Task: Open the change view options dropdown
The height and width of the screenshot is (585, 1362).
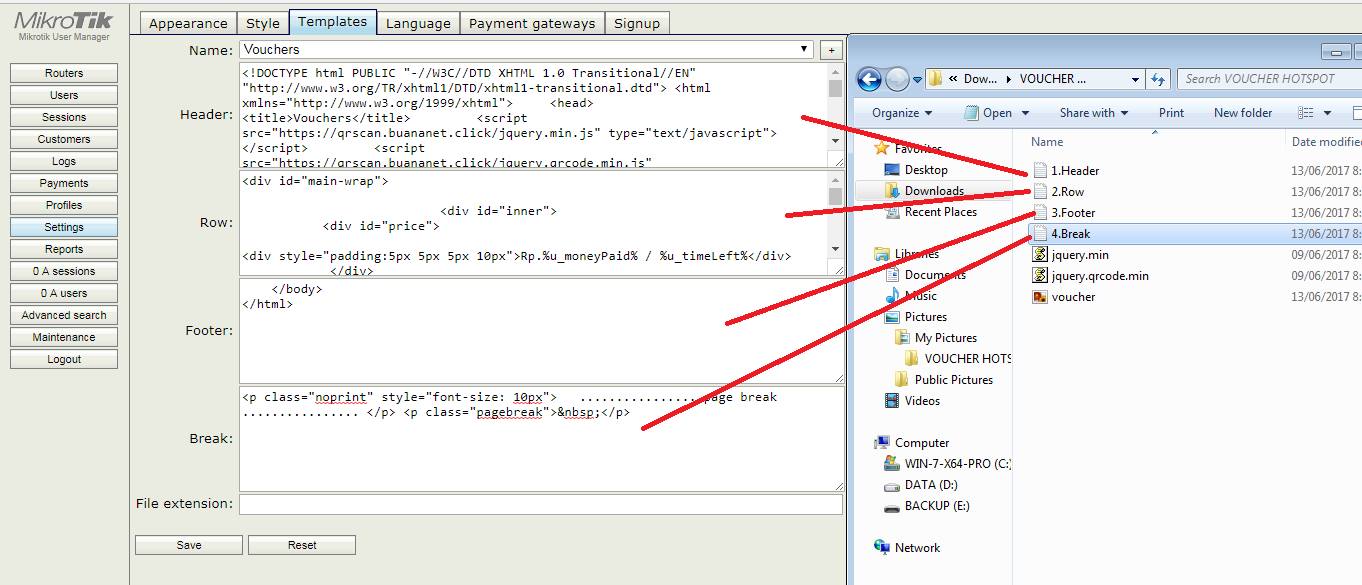Action: pyautogui.click(x=1327, y=113)
